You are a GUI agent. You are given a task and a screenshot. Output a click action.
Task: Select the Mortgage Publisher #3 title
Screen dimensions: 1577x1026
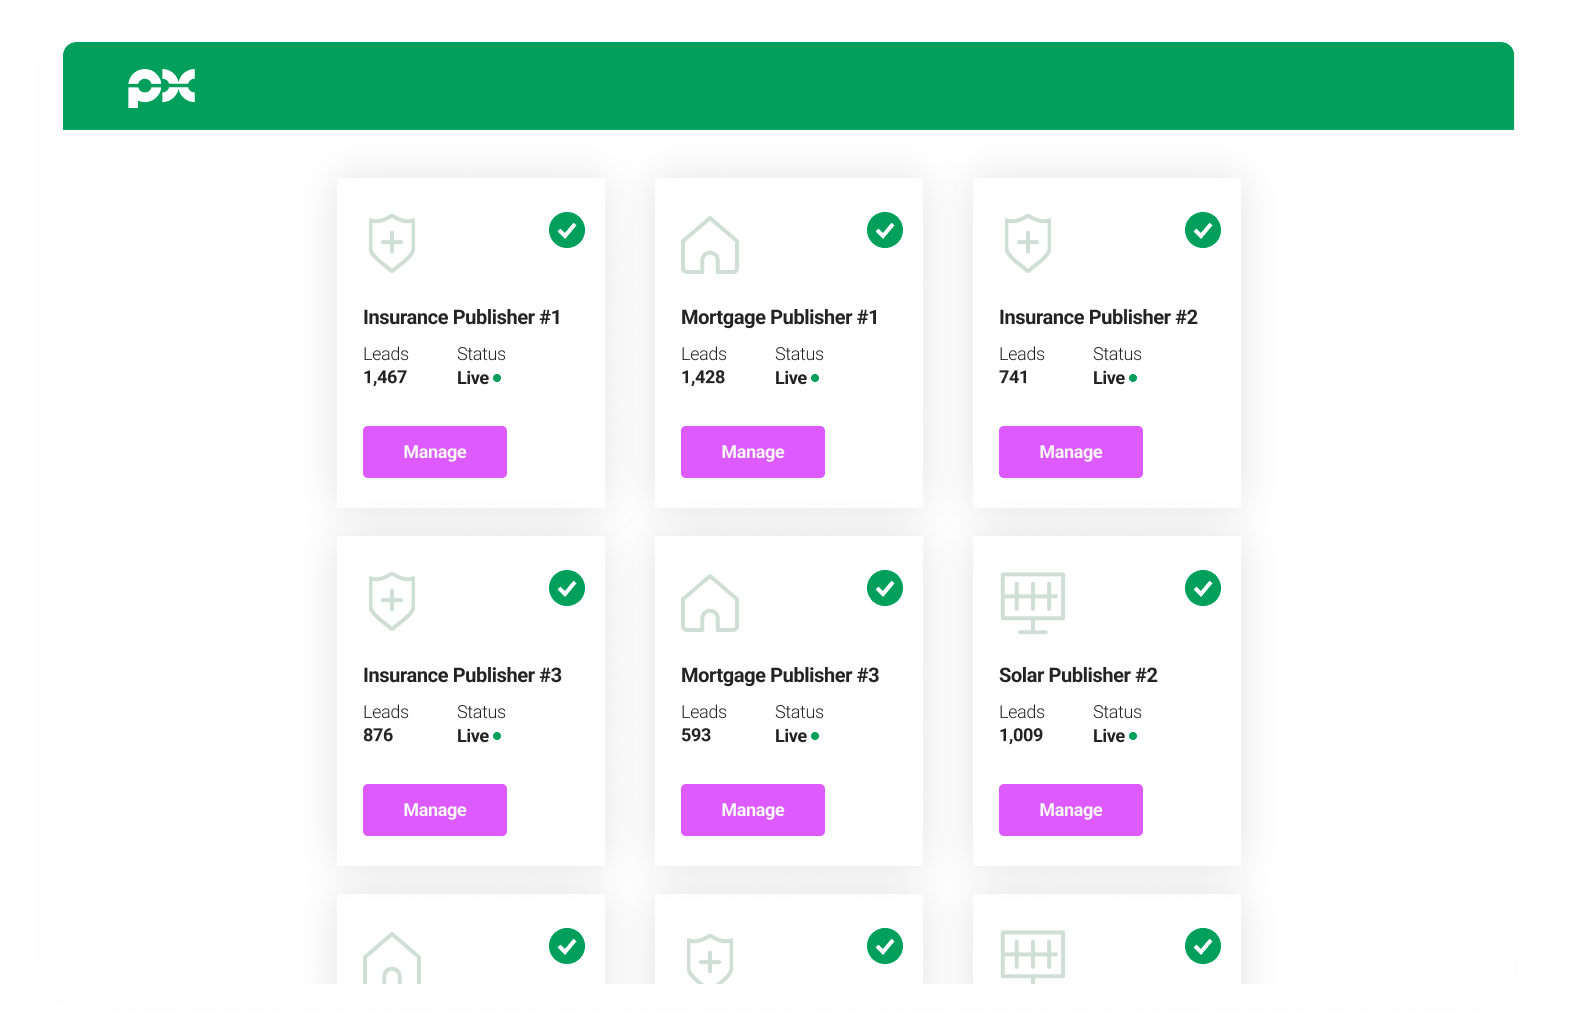(780, 676)
